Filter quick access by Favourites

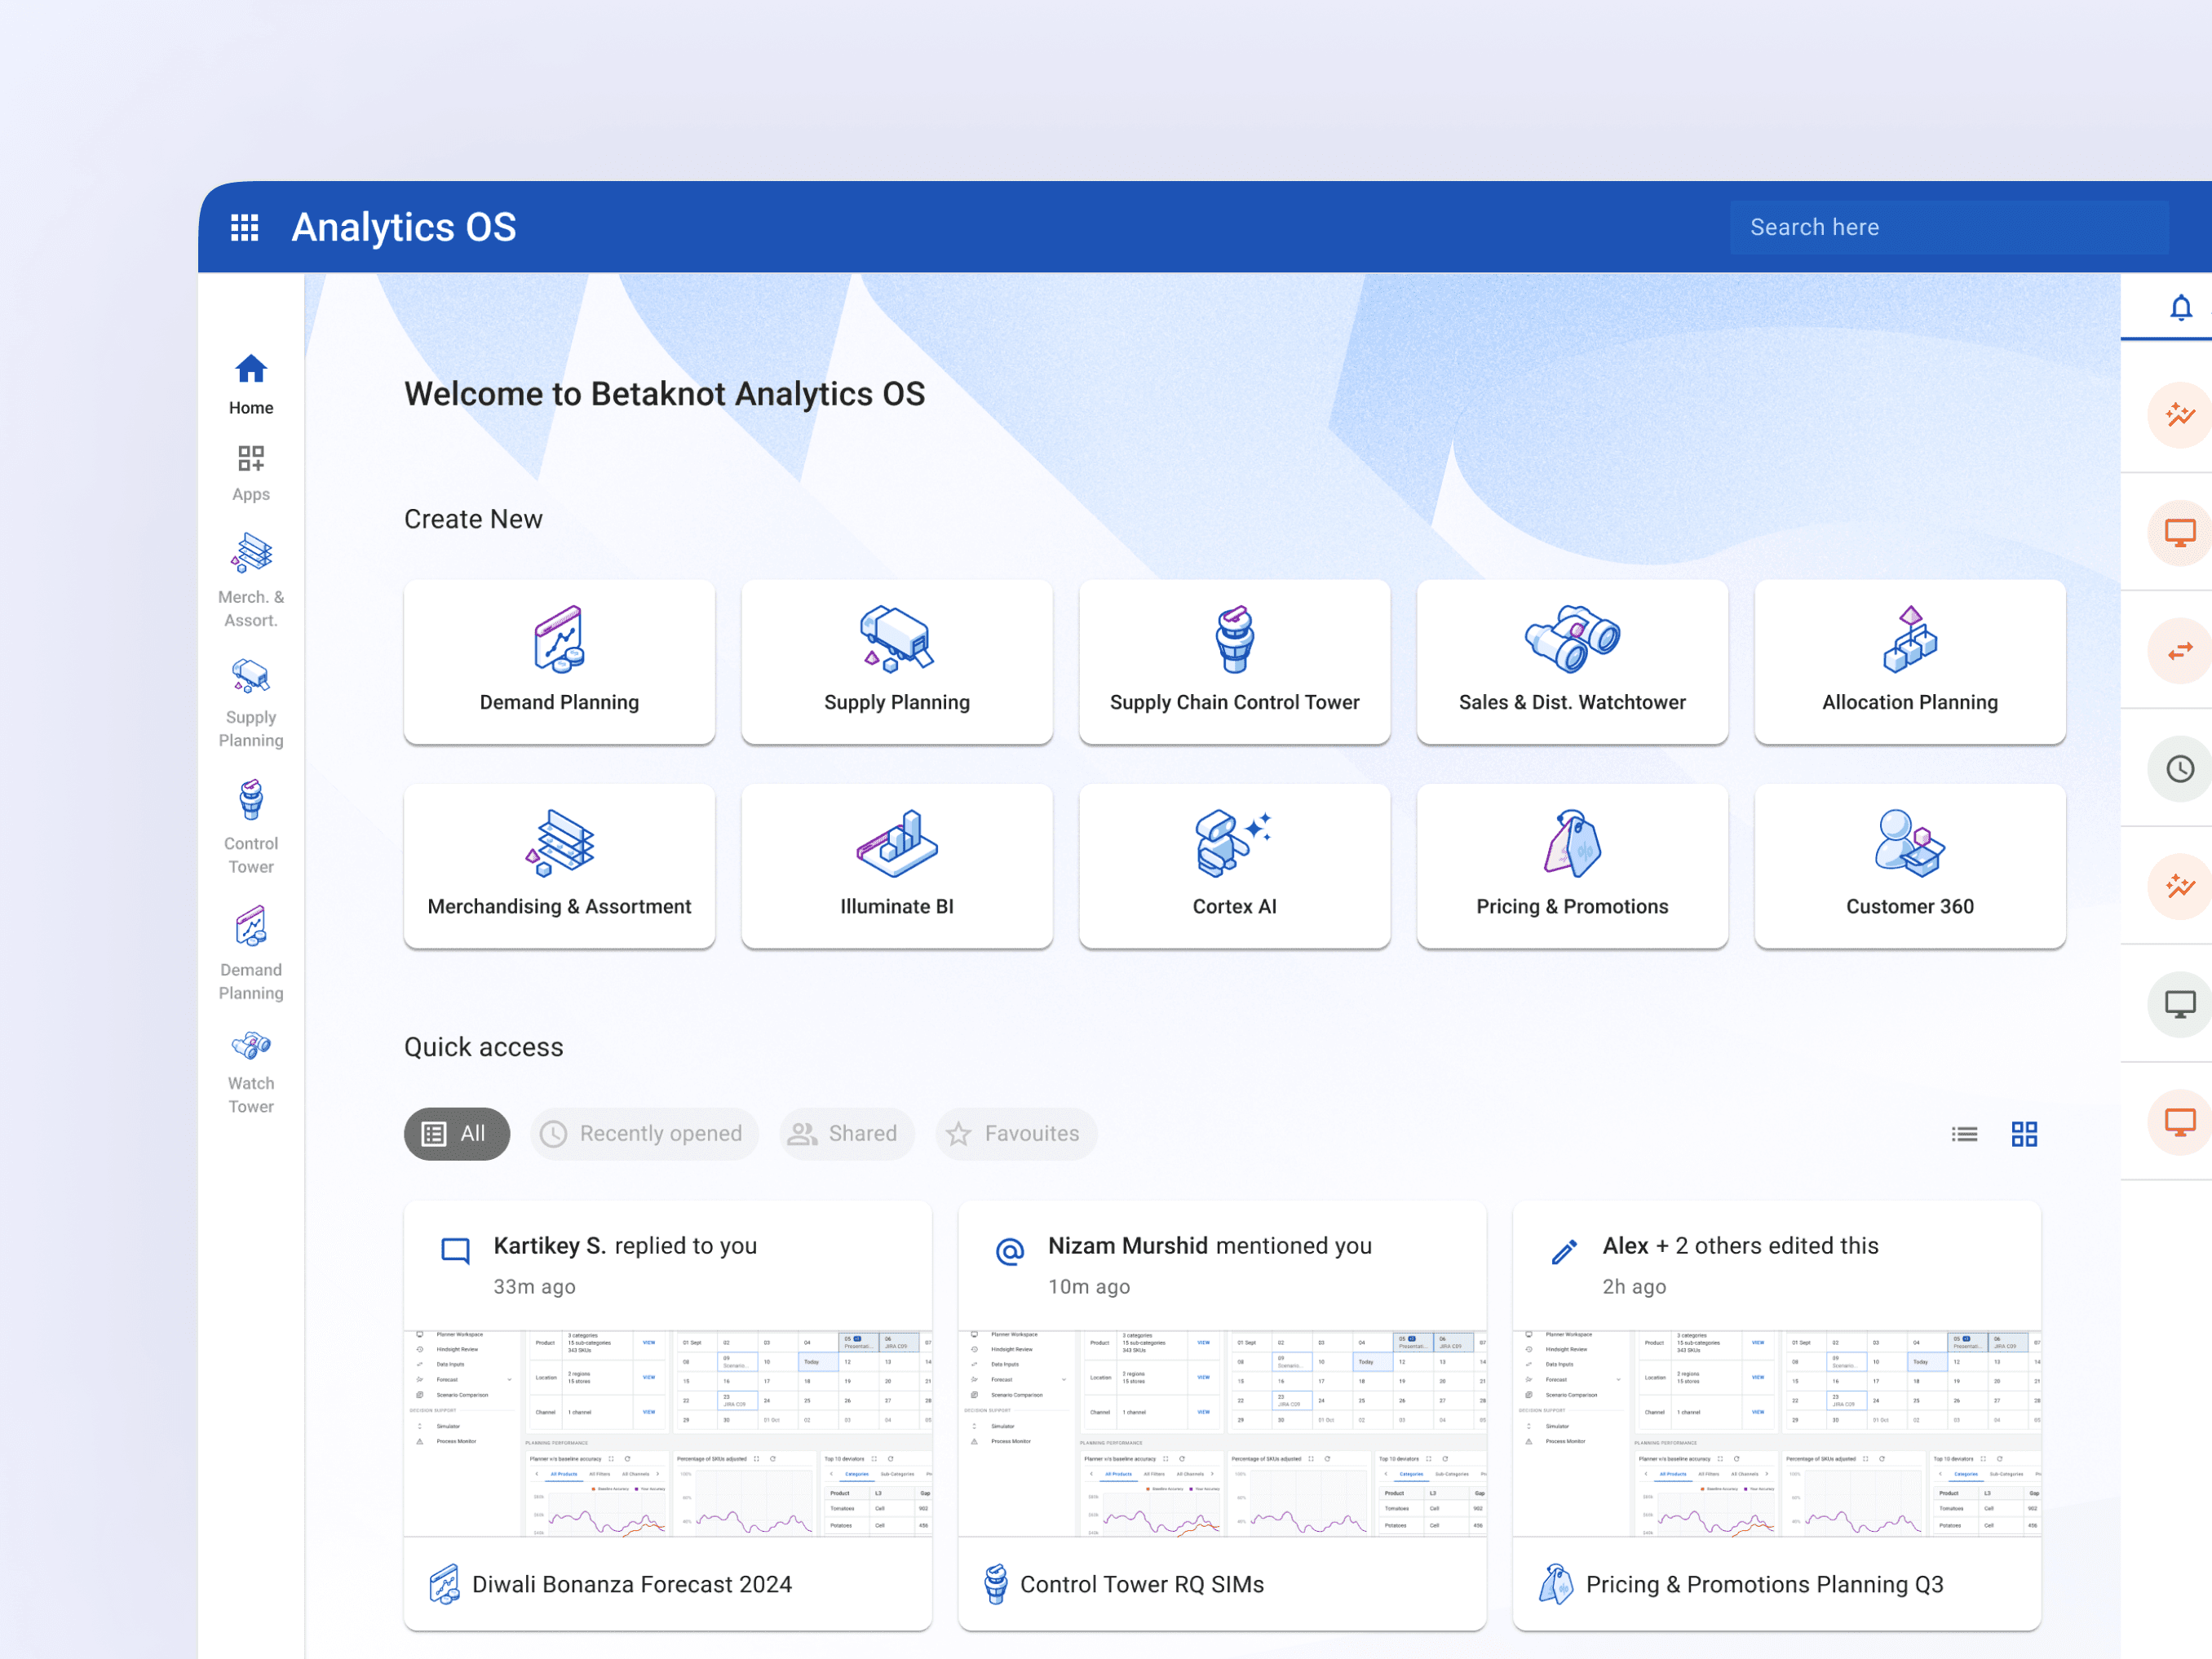point(1015,1133)
